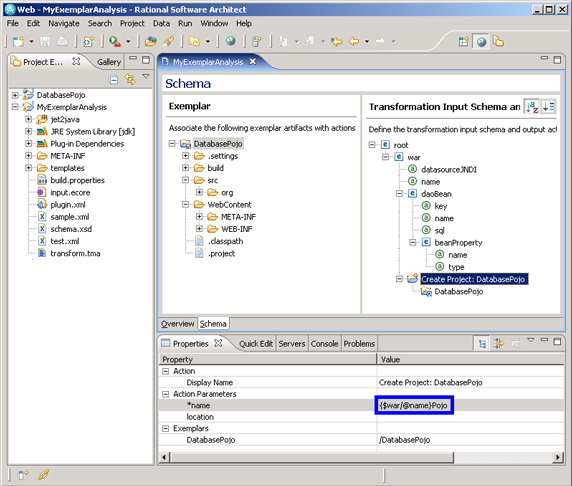The height and width of the screenshot is (486, 572).
Task: Click the open folder toolbar icon
Action: (150, 41)
